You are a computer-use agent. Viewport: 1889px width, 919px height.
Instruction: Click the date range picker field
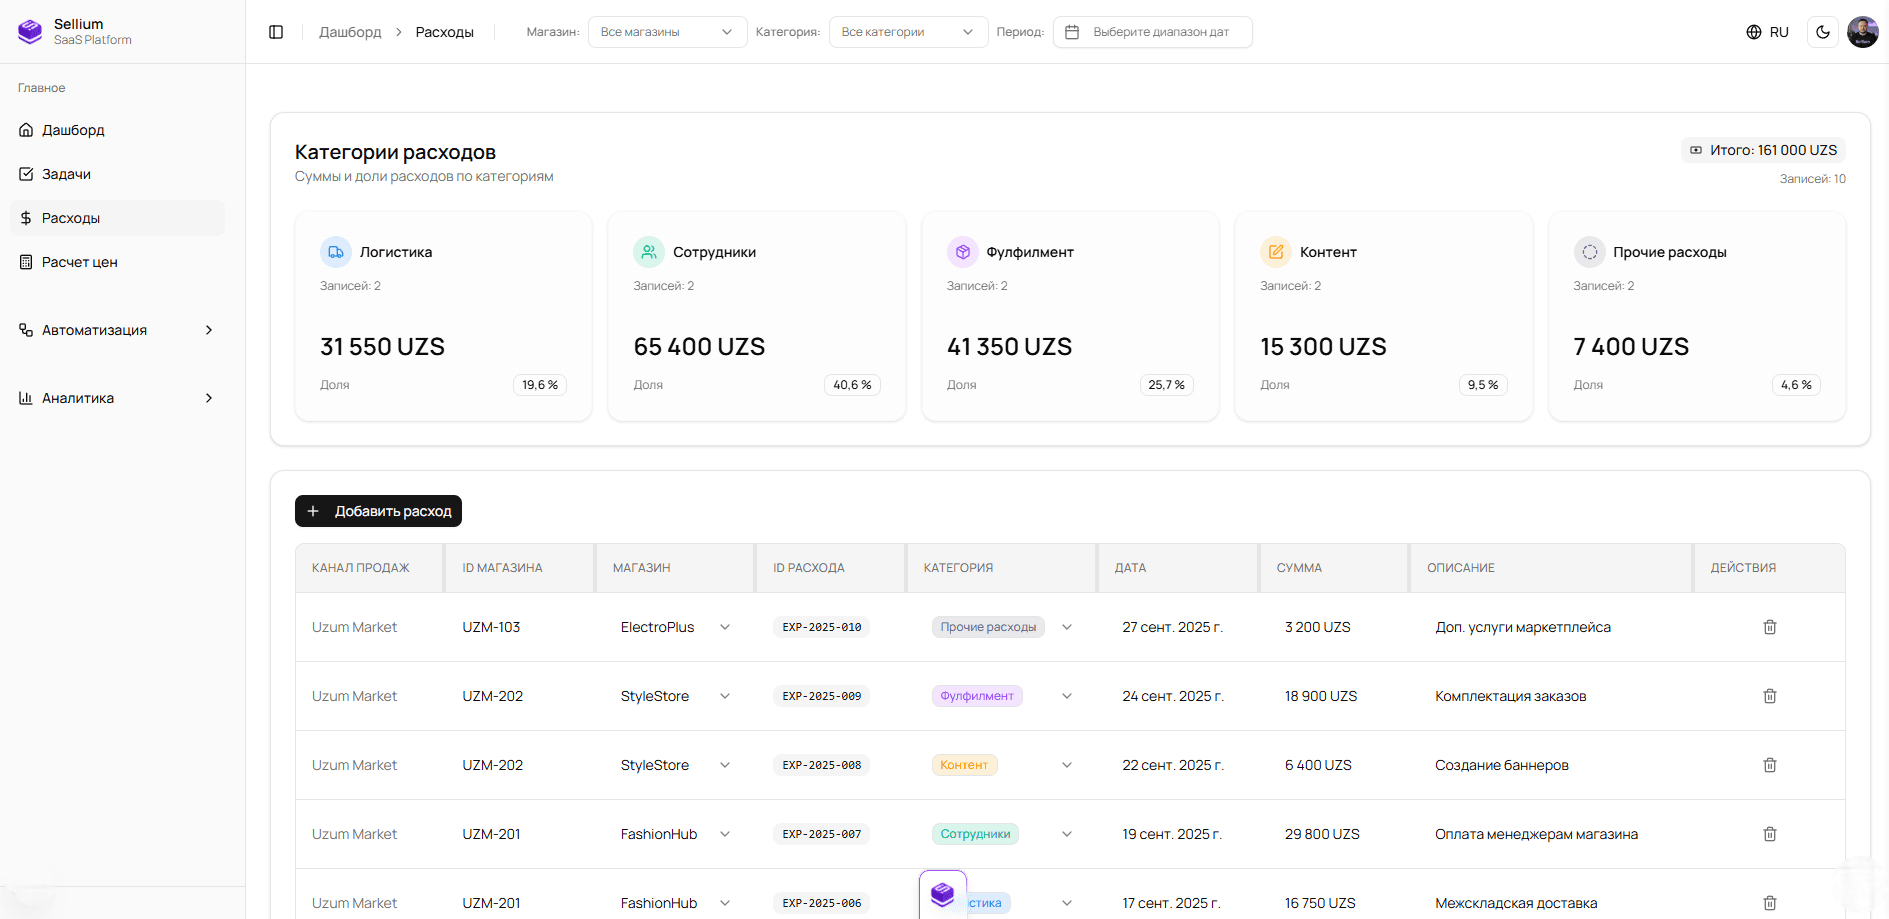coord(1152,32)
